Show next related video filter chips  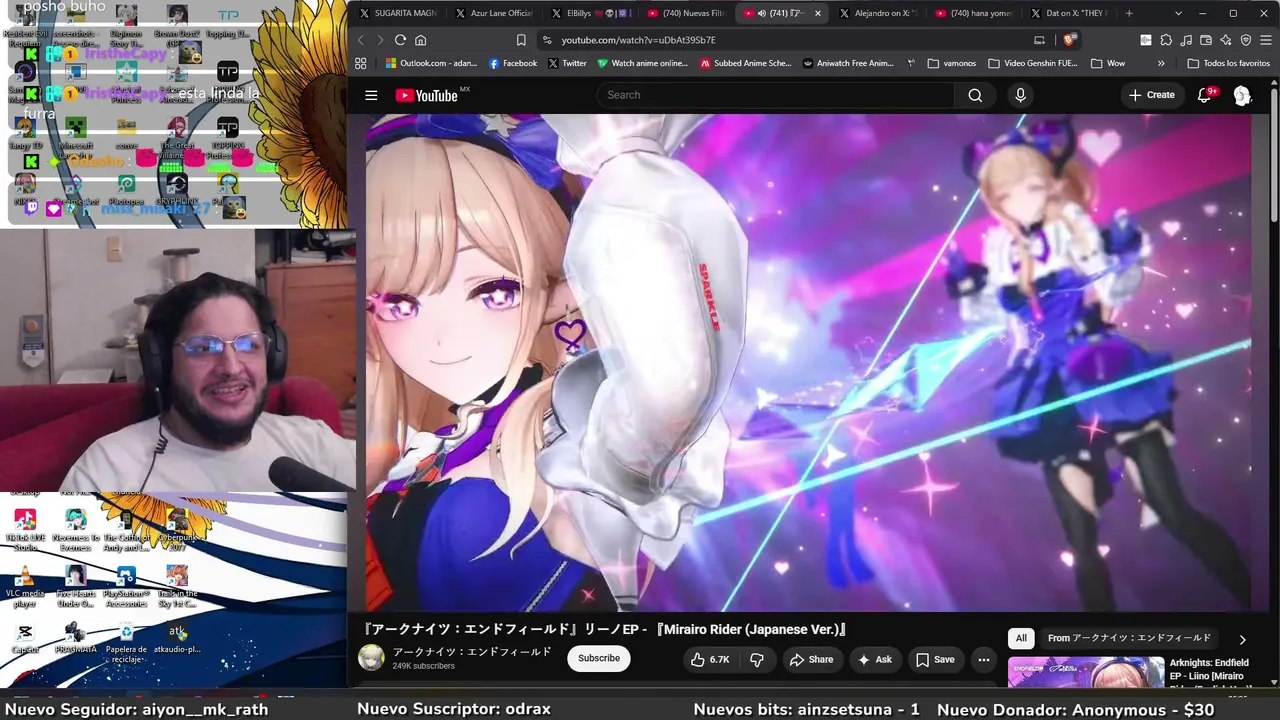point(1243,639)
